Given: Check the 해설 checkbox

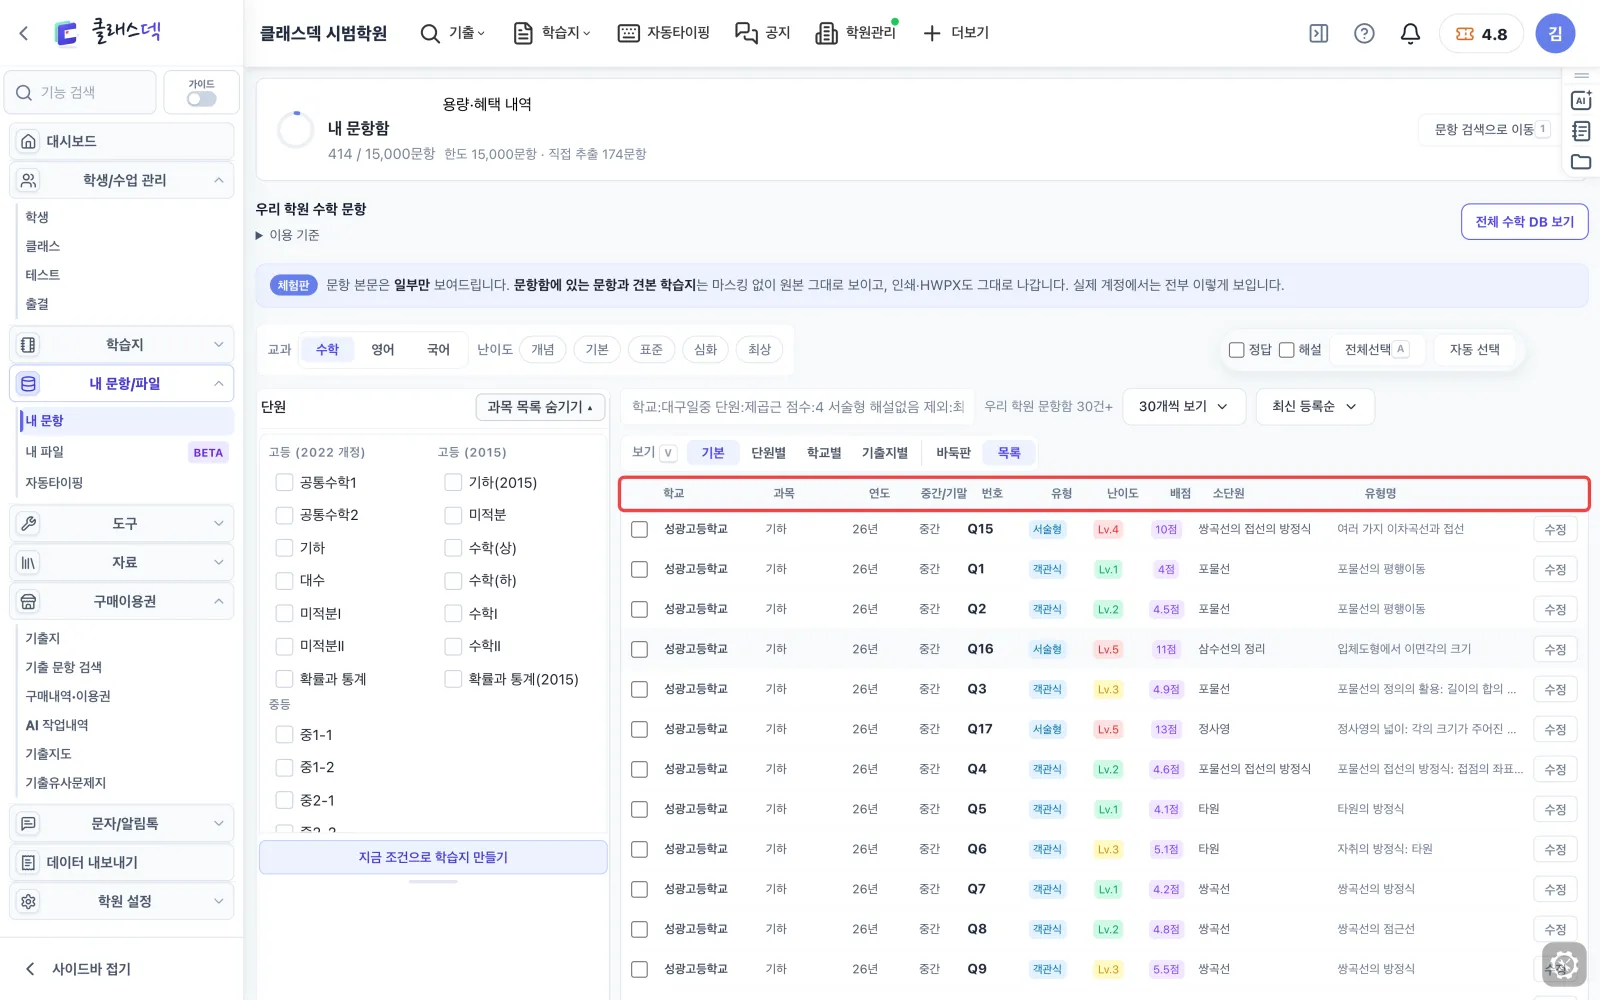Looking at the screenshot, I should 1287,350.
